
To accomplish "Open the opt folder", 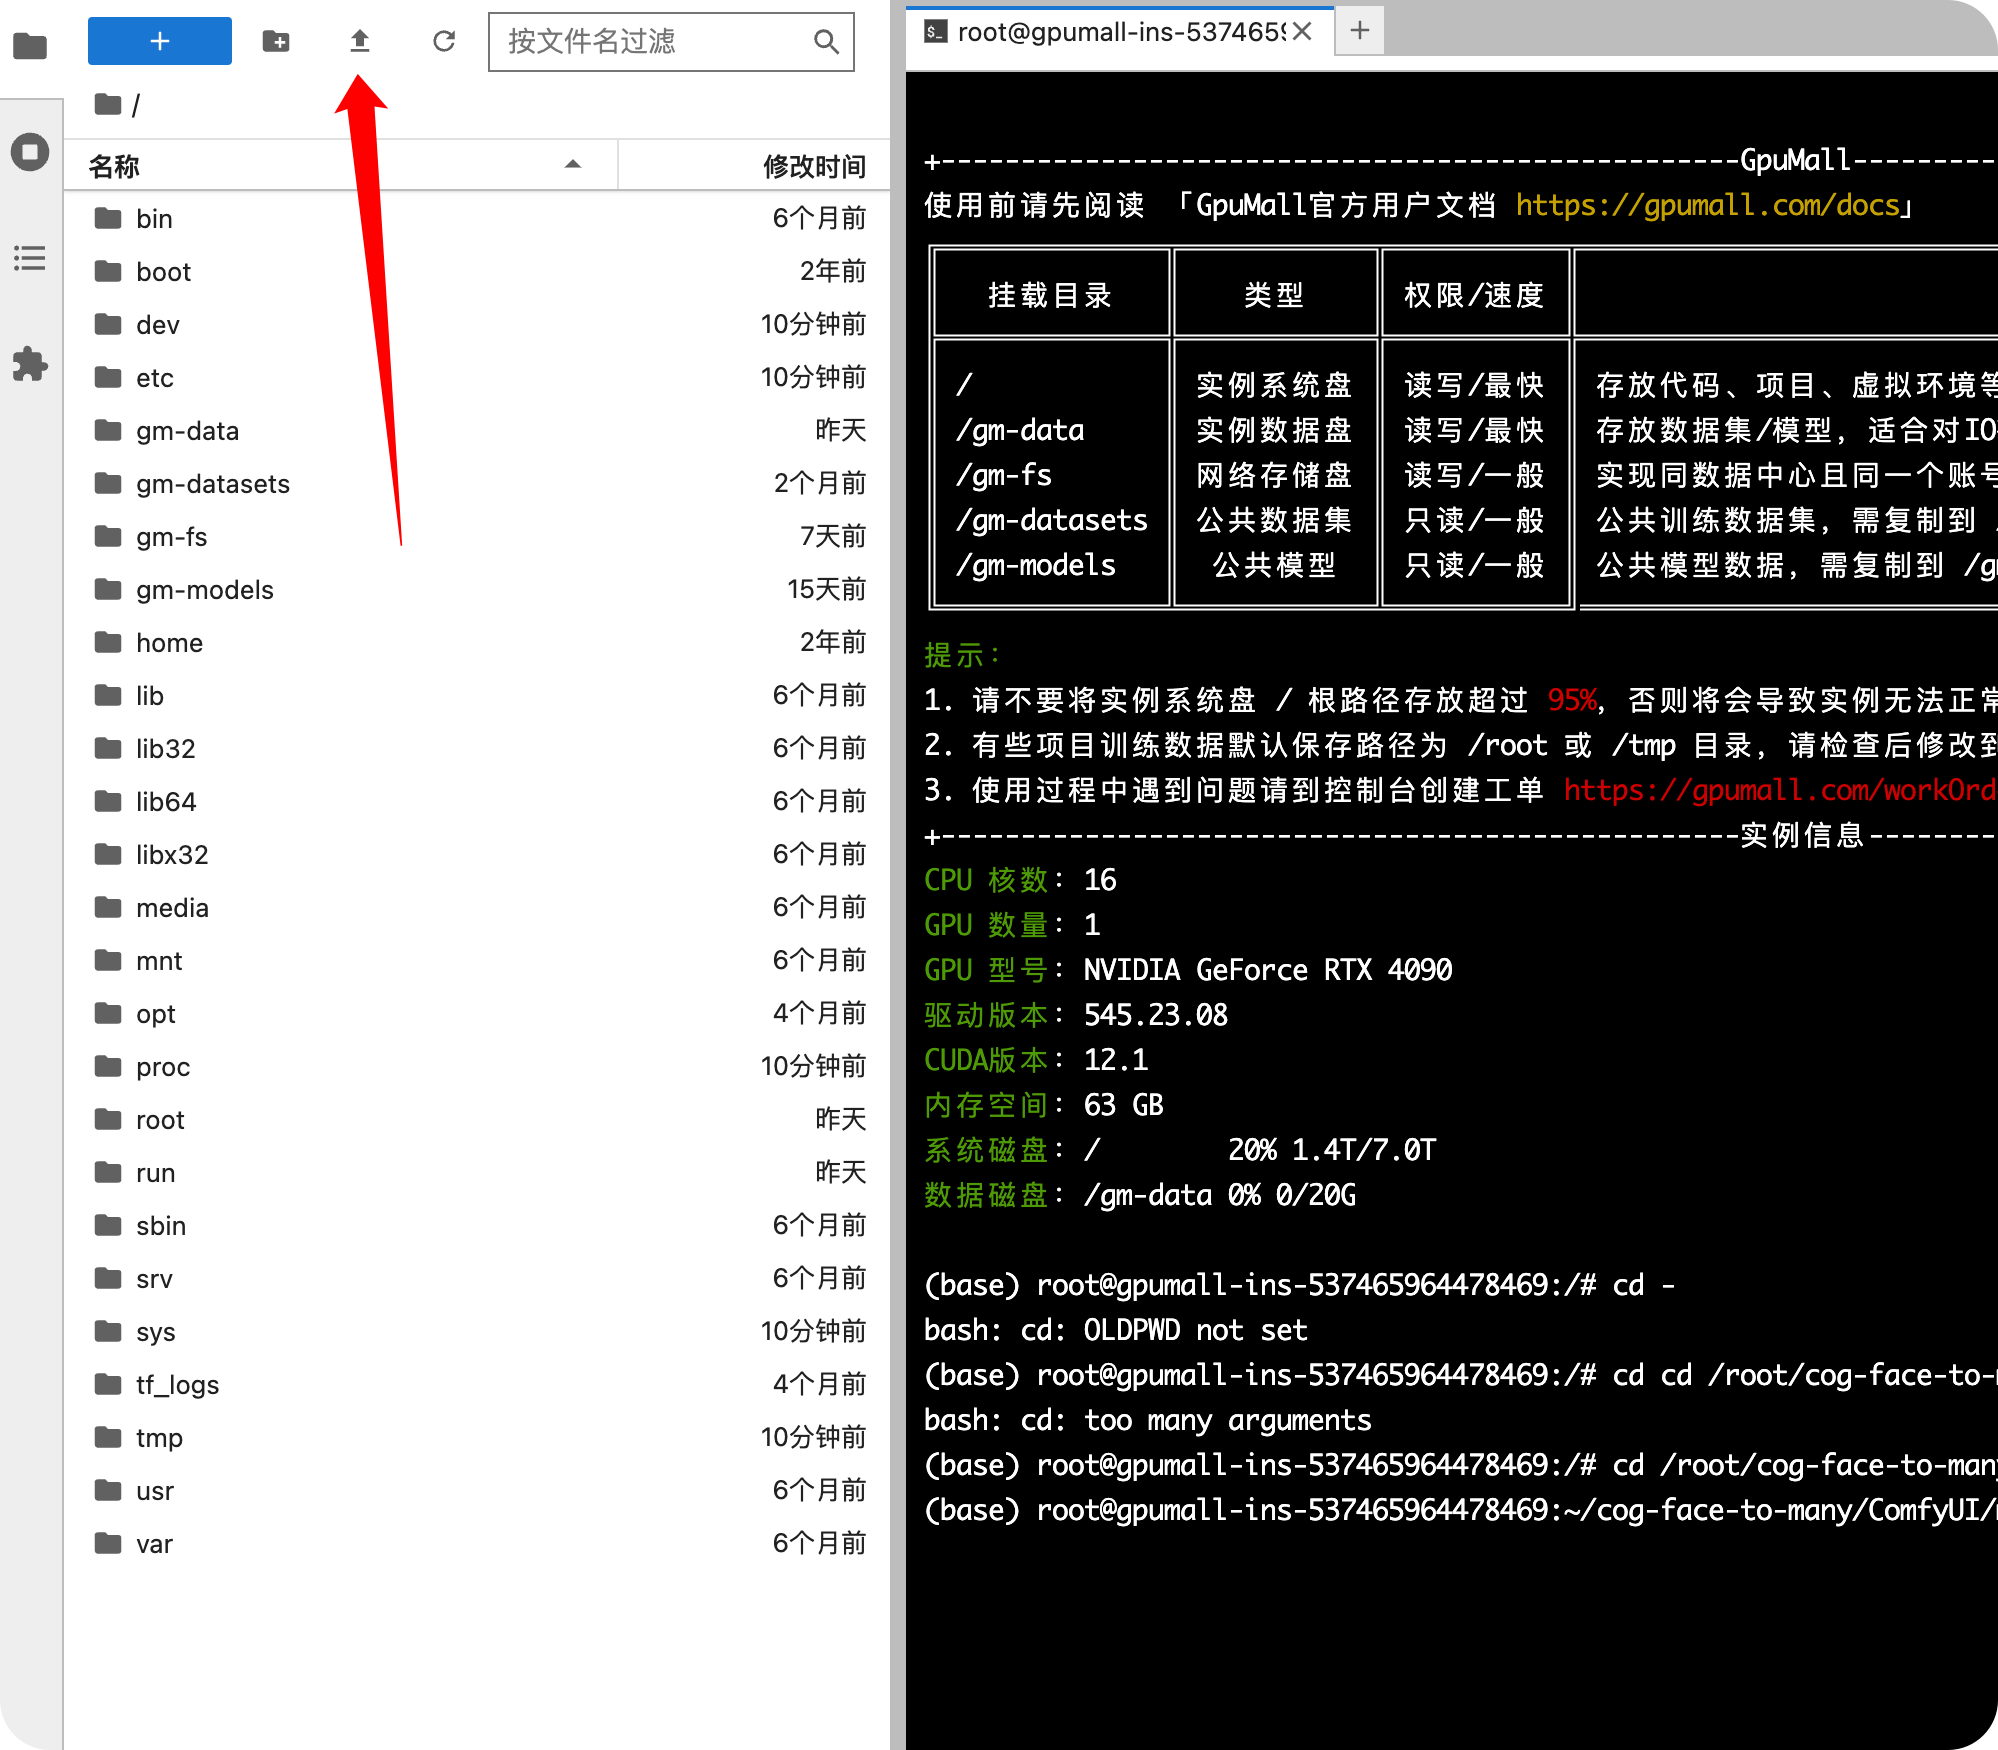I will pos(477,1013).
